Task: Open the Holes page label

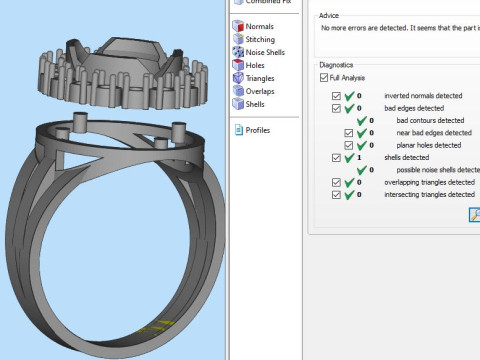Action: pos(255,65)
